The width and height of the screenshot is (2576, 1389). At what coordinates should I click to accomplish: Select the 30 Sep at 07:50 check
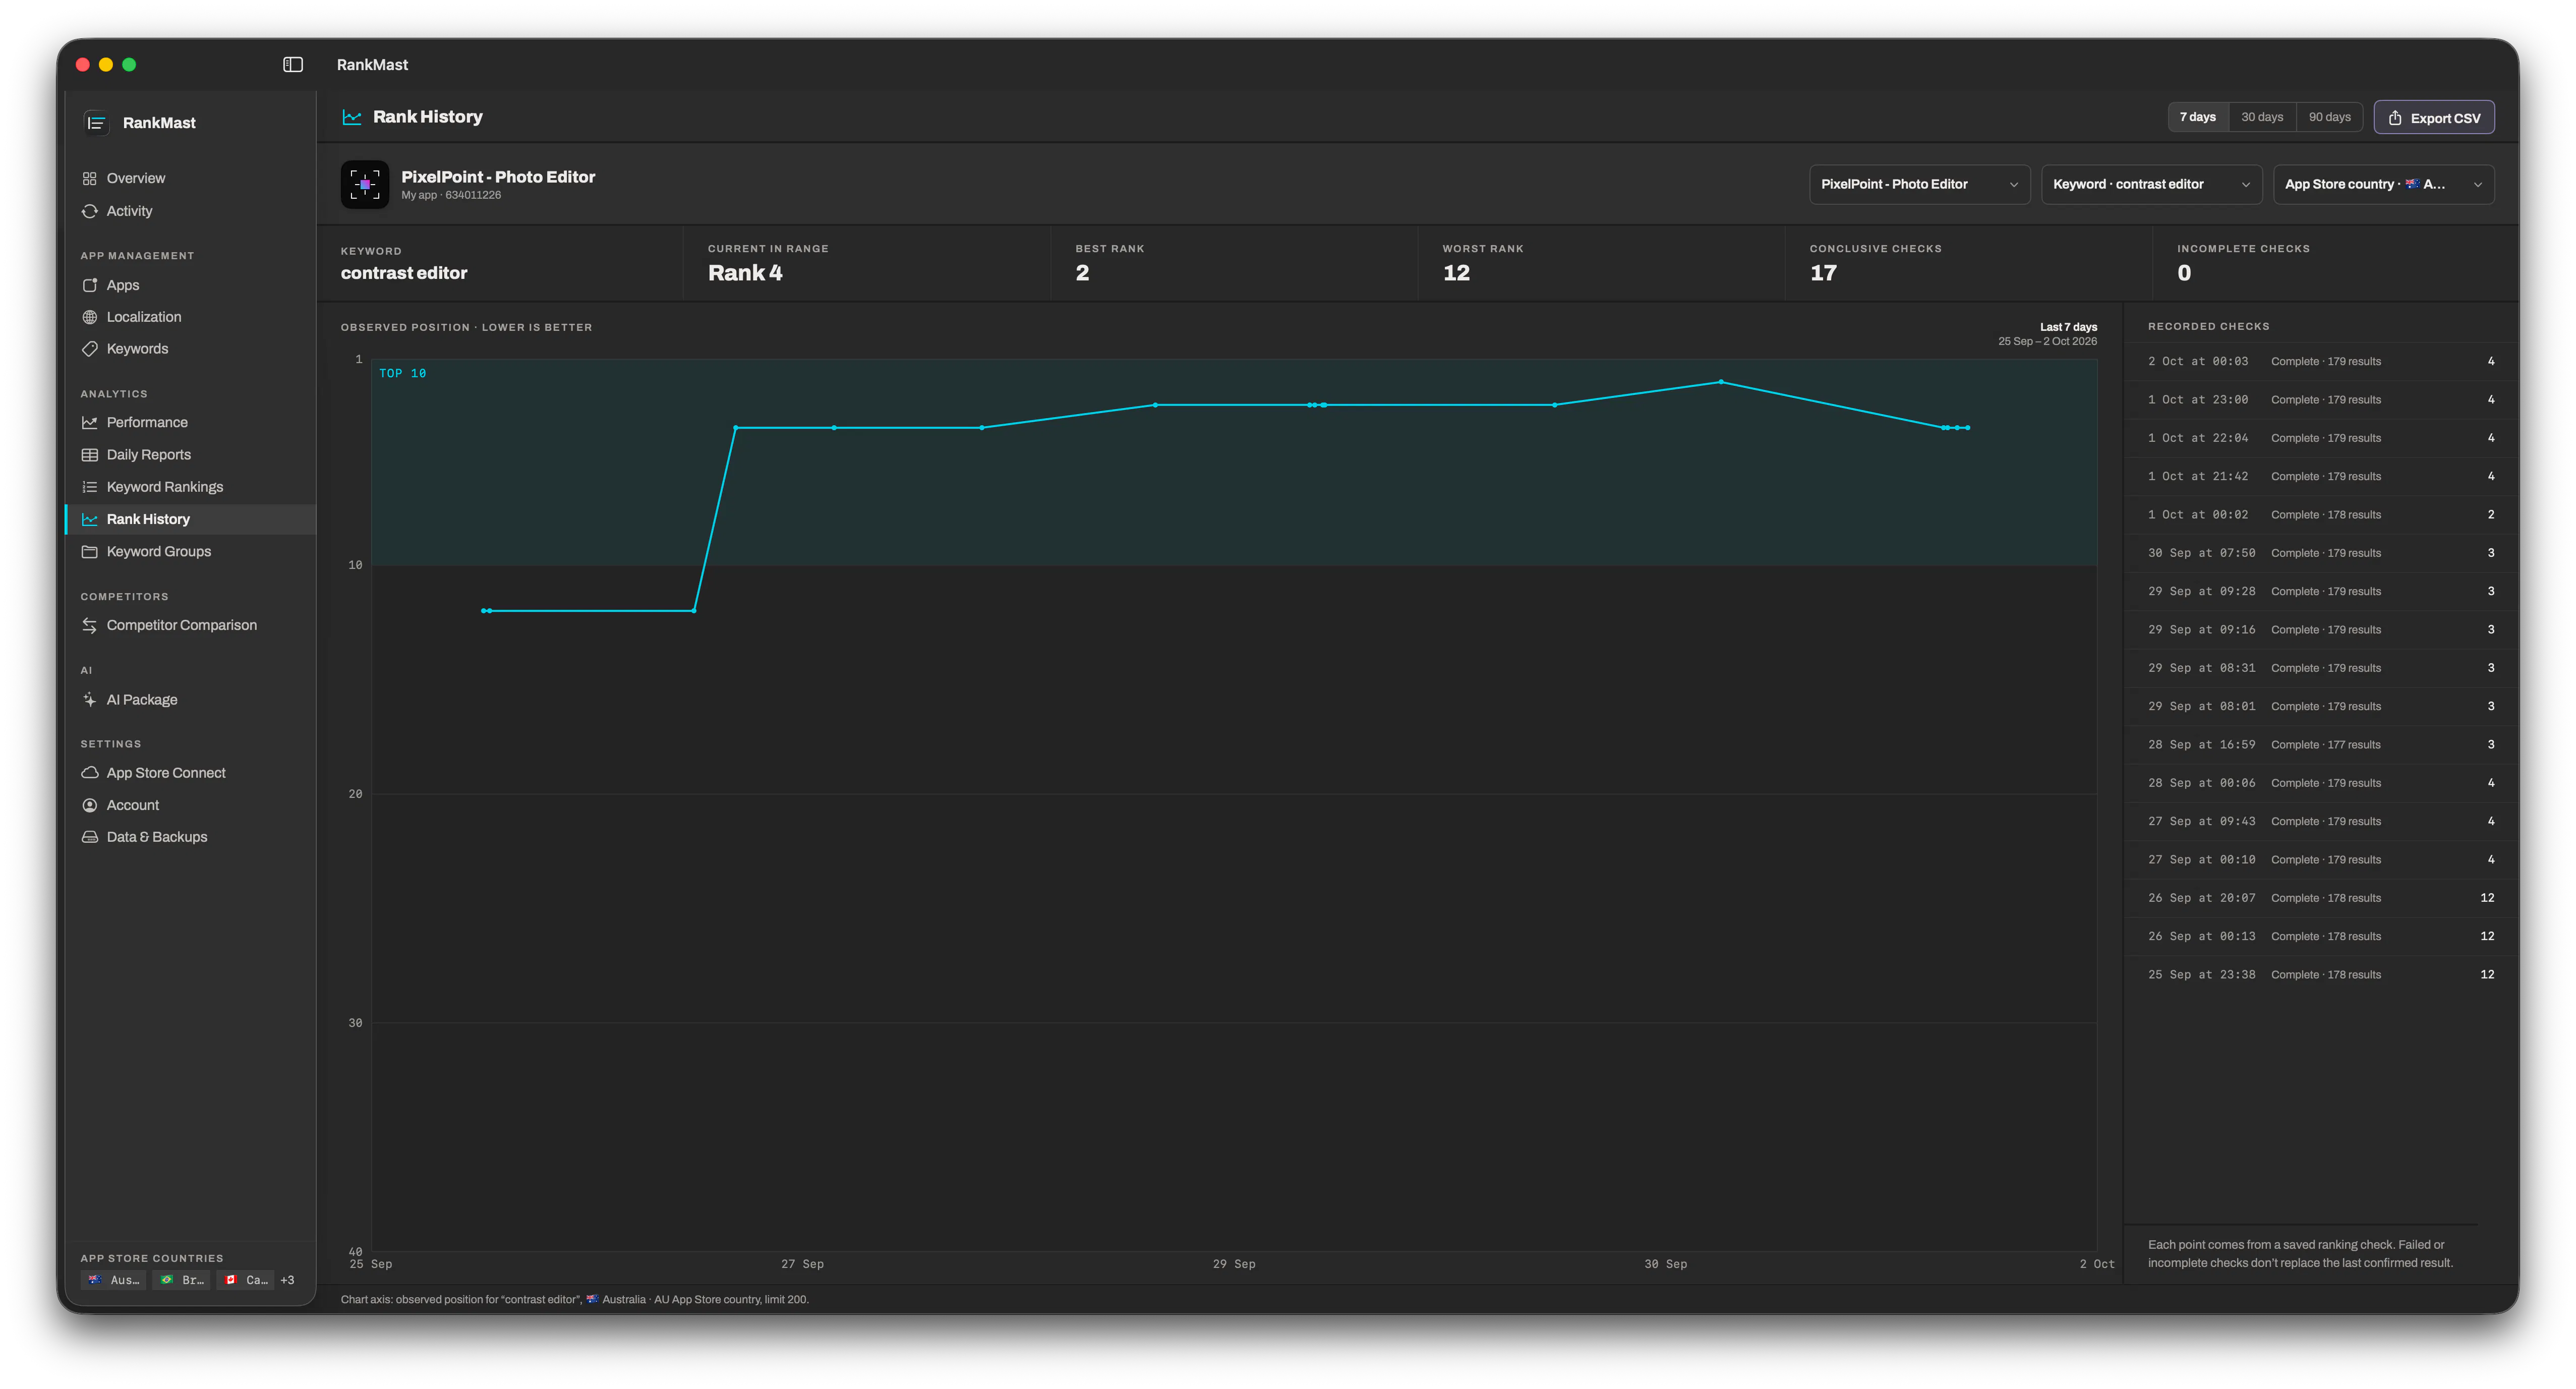pyautogui.click(x=2320, y=553)
